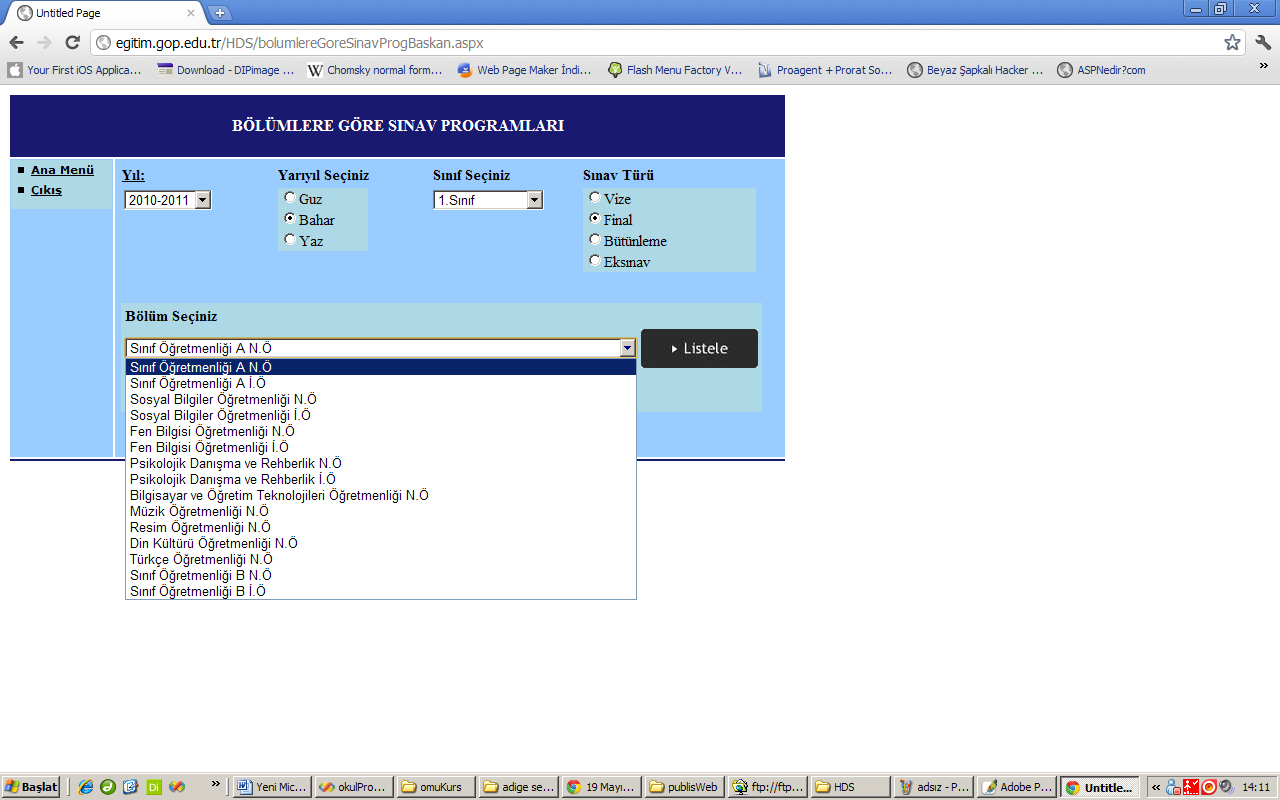Expand the 1.Sınıf class dropdown
1280x800 pixels.
coord(487,200)
